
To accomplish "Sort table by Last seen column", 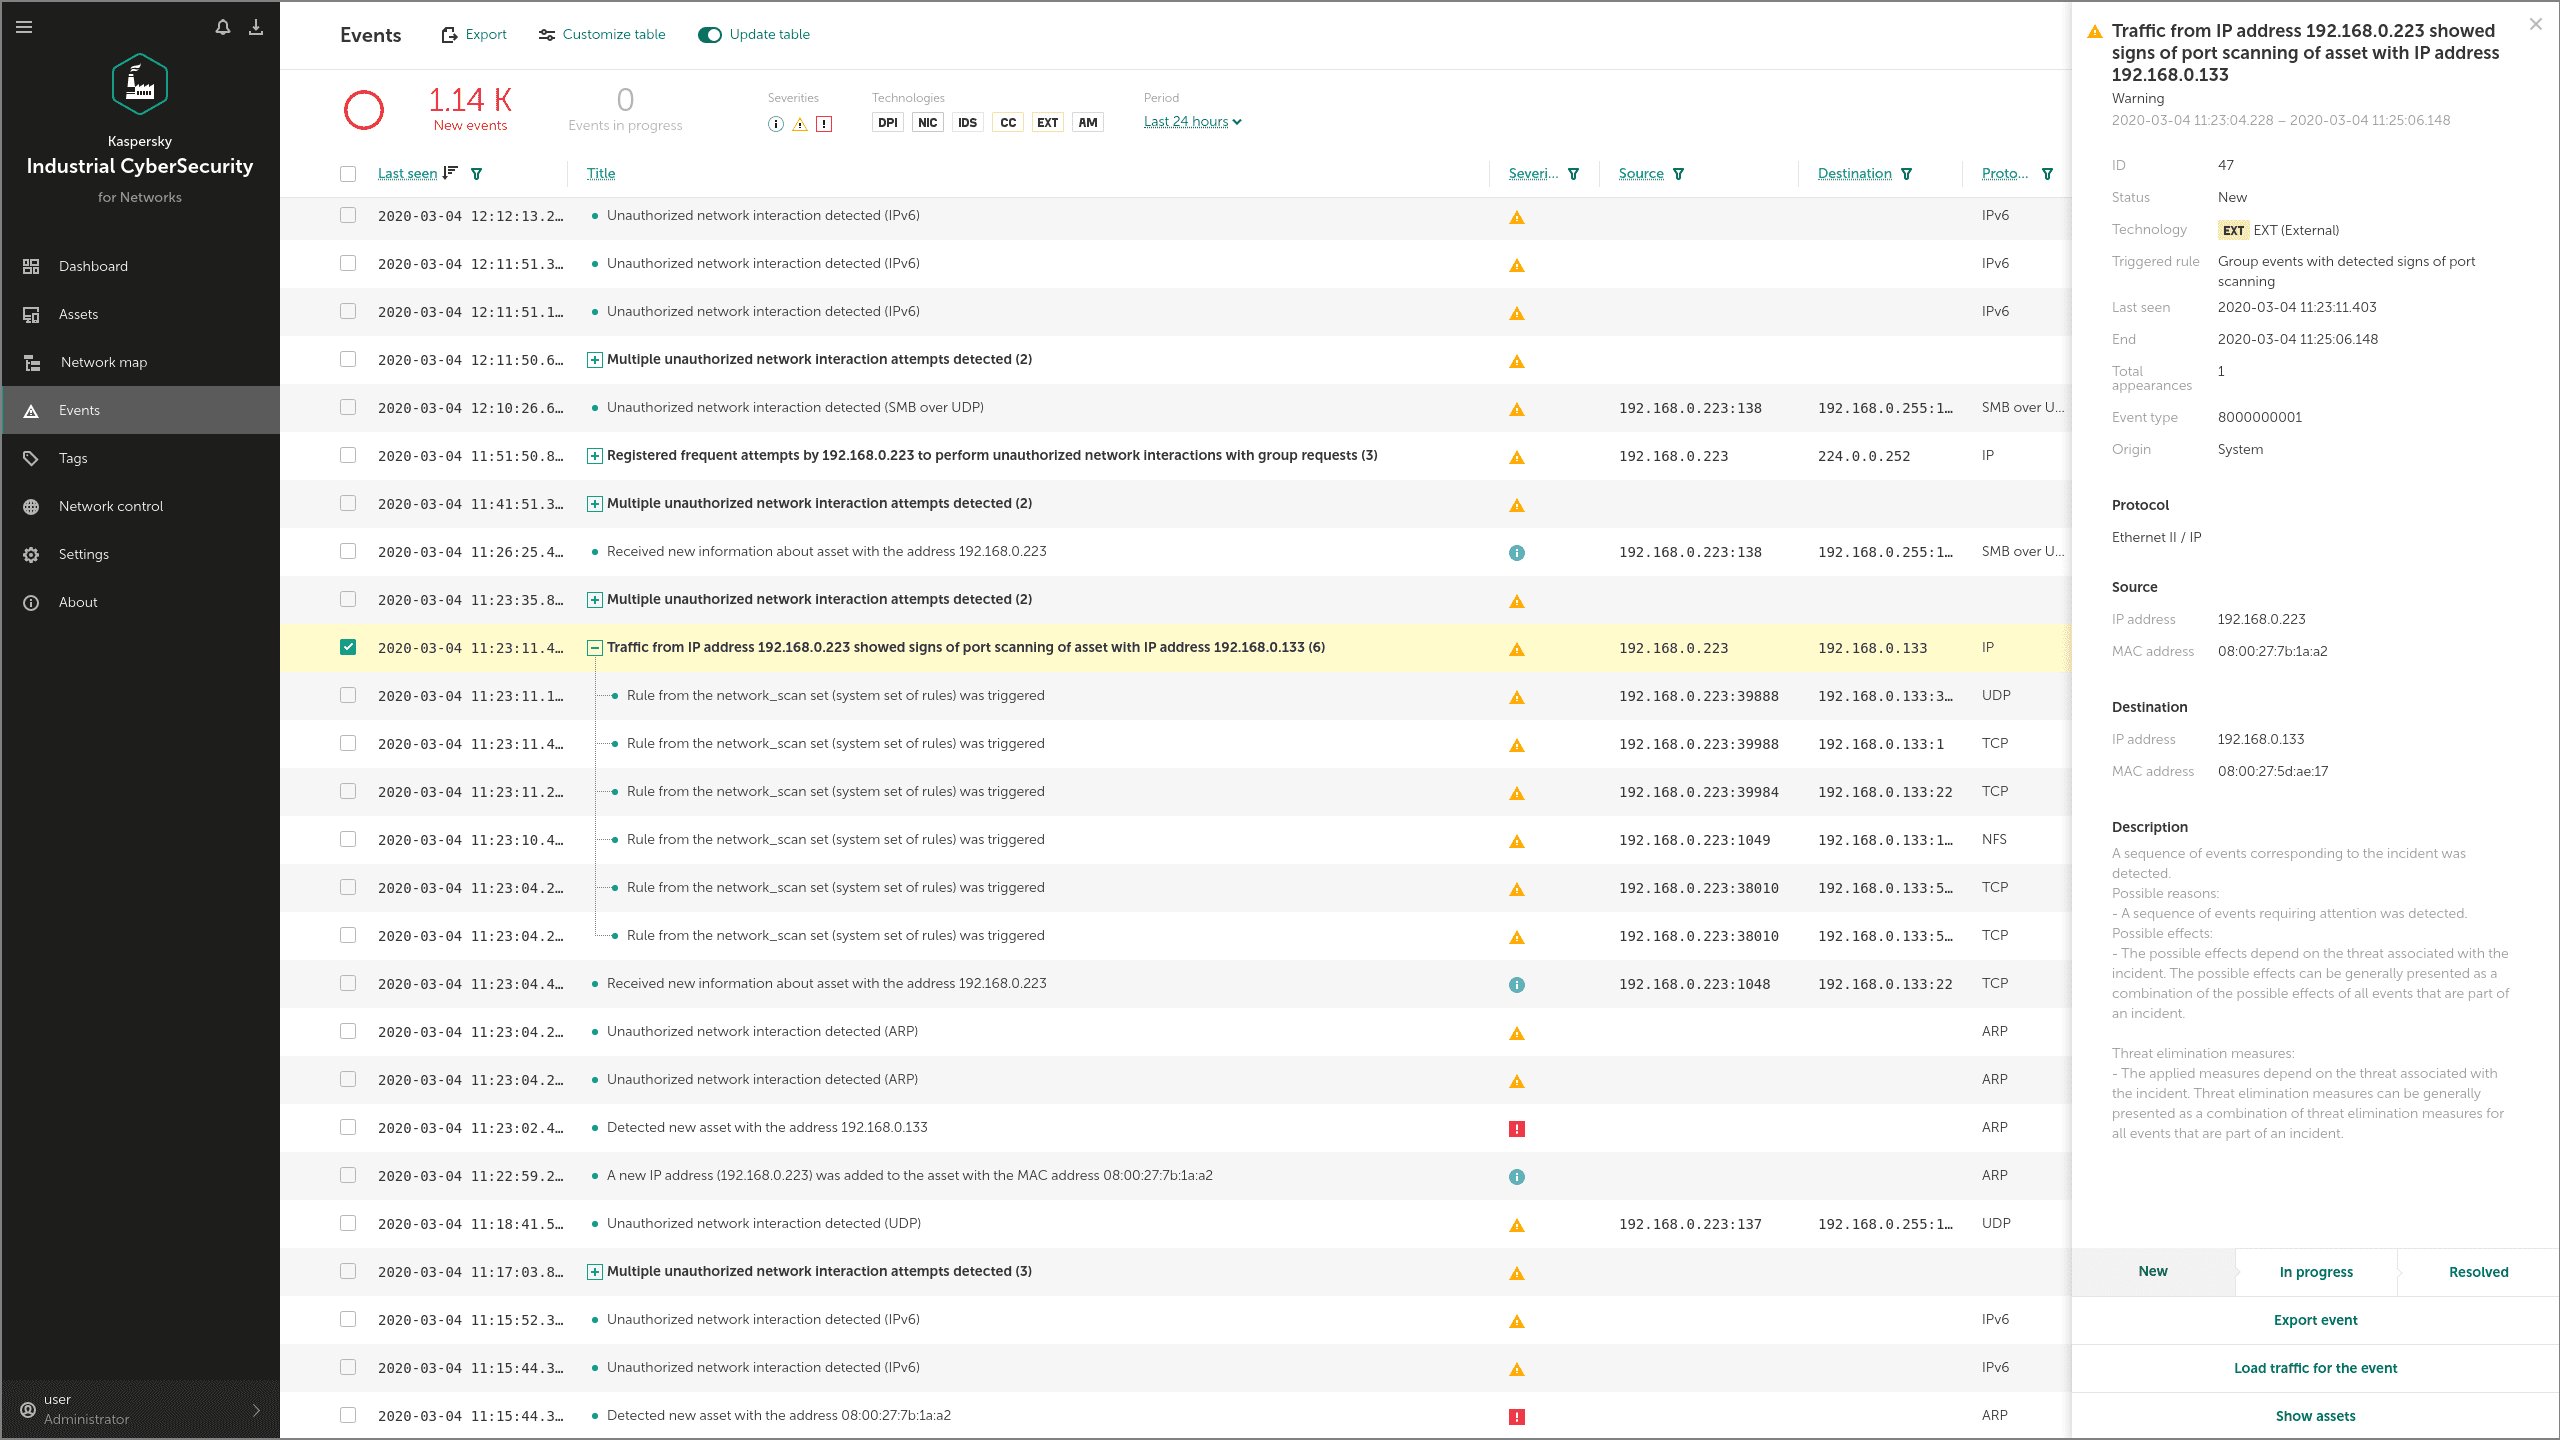I will 407,174.
